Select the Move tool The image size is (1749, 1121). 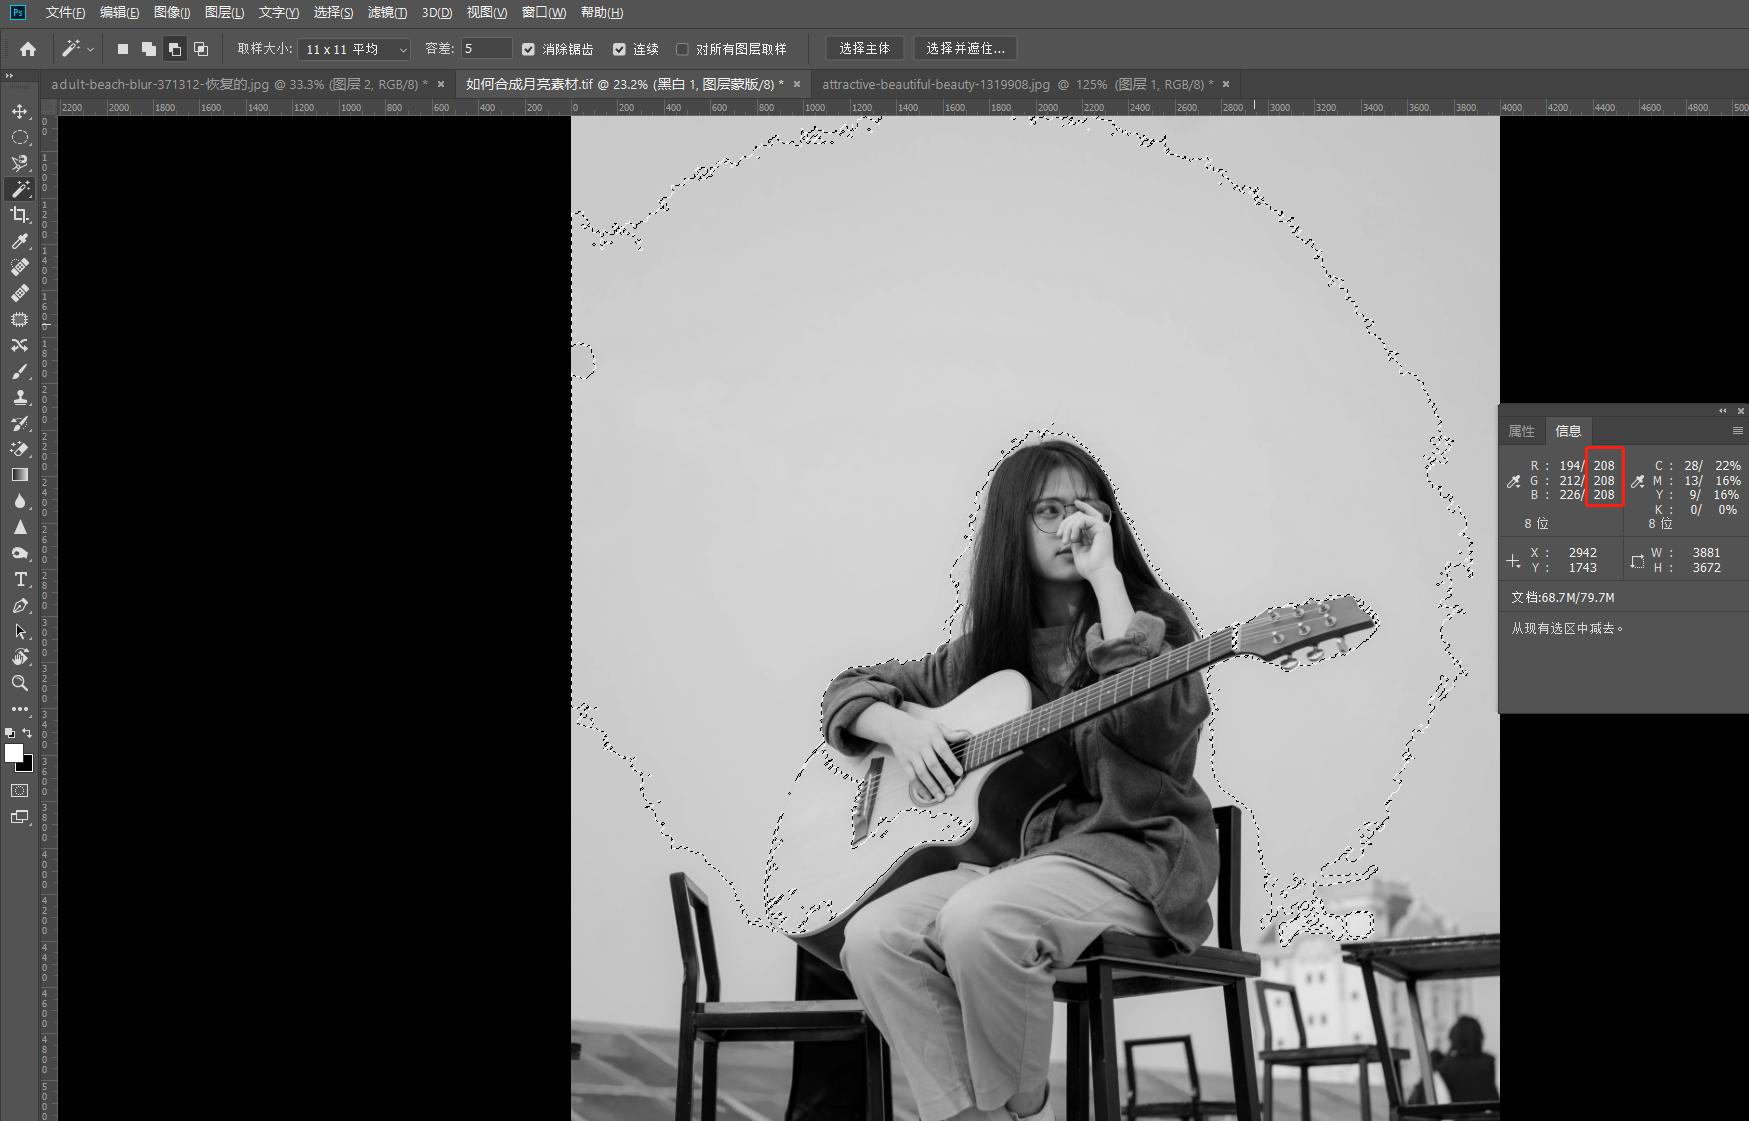point(20,111)
